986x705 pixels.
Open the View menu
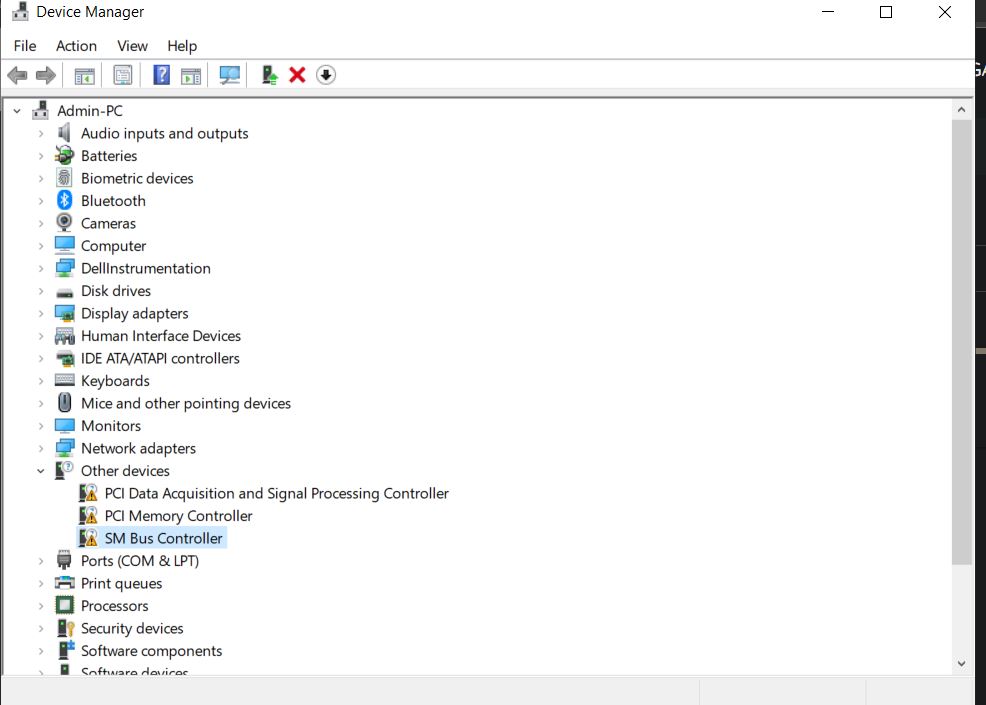132,46
